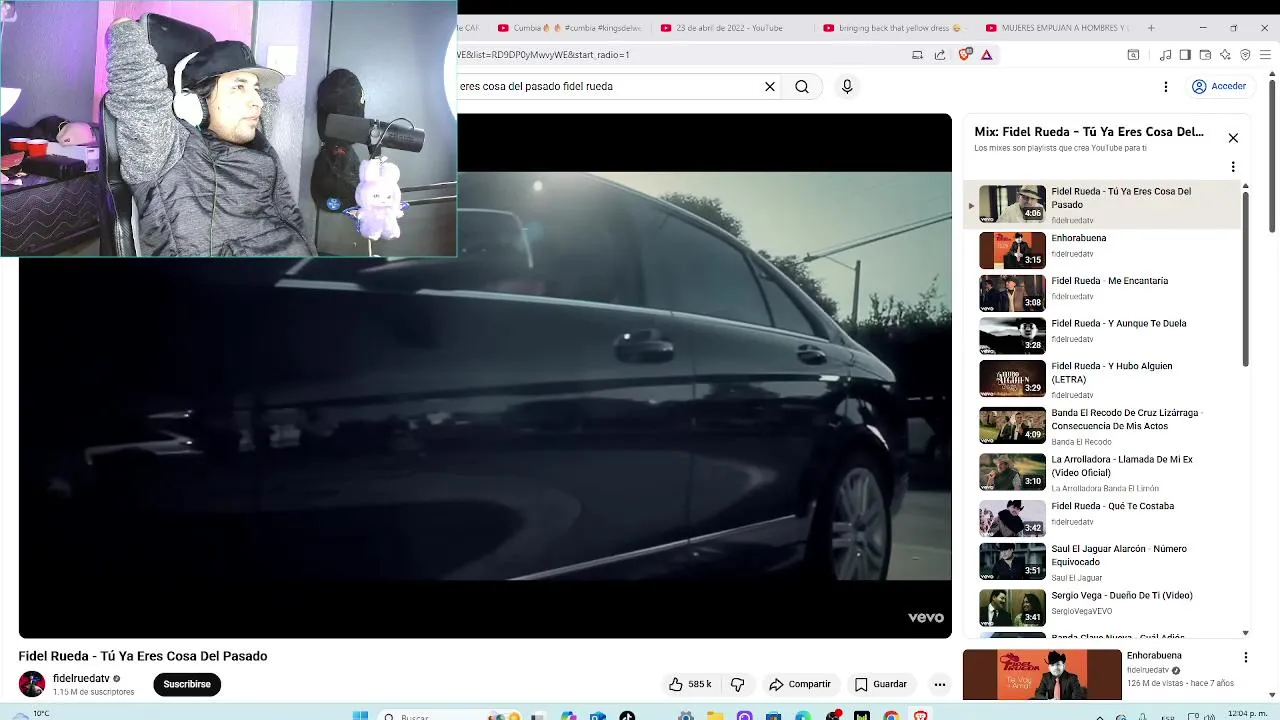Play Sergio Vega - Dueño De Ti
The width and height of the screenshot is (1280, 720).
[x=1100, y=607]
